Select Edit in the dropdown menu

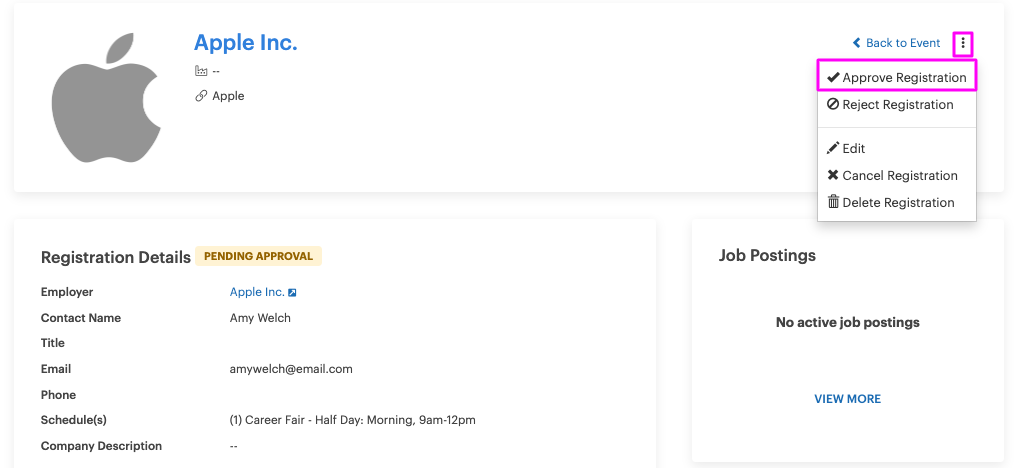(896, 148)
